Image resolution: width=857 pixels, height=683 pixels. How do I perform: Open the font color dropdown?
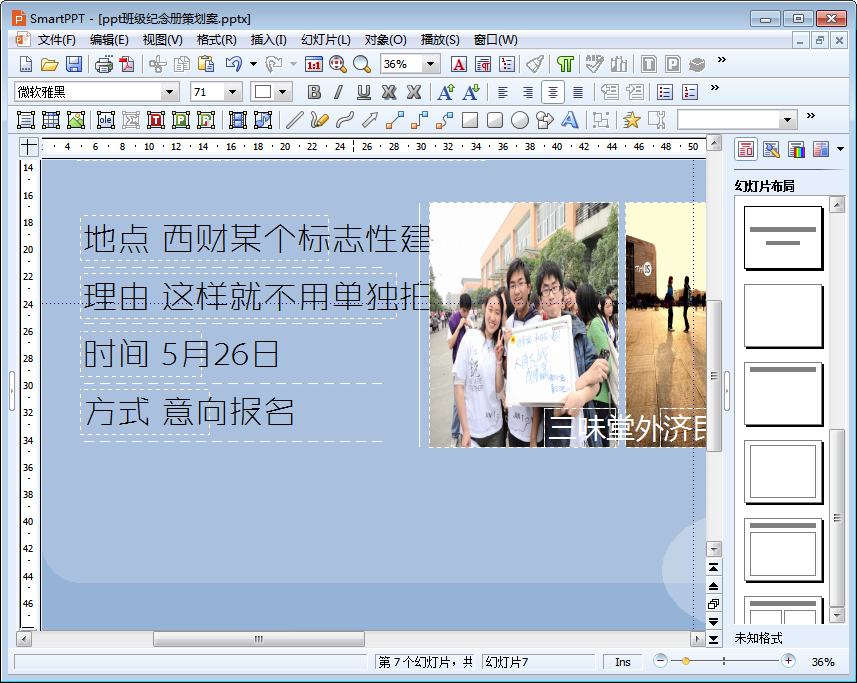283,92
